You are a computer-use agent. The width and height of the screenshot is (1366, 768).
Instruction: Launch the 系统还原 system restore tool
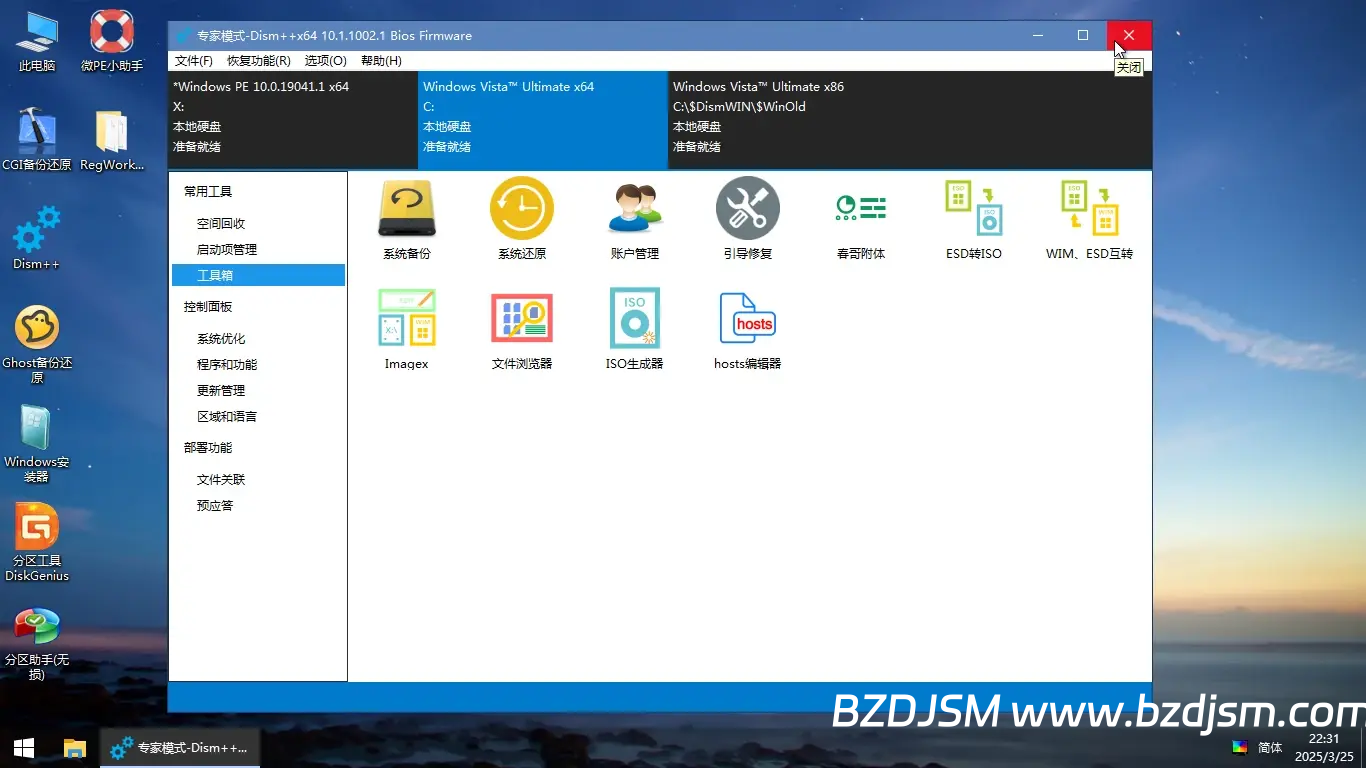coord(522,220)
